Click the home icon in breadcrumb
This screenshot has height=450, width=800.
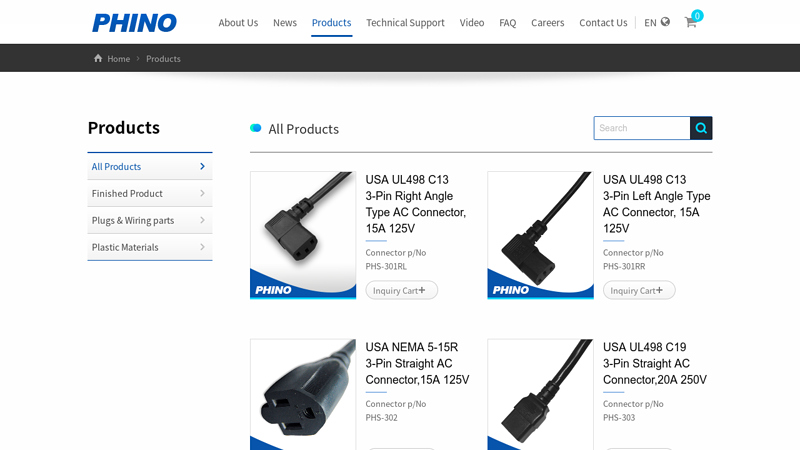98,58
